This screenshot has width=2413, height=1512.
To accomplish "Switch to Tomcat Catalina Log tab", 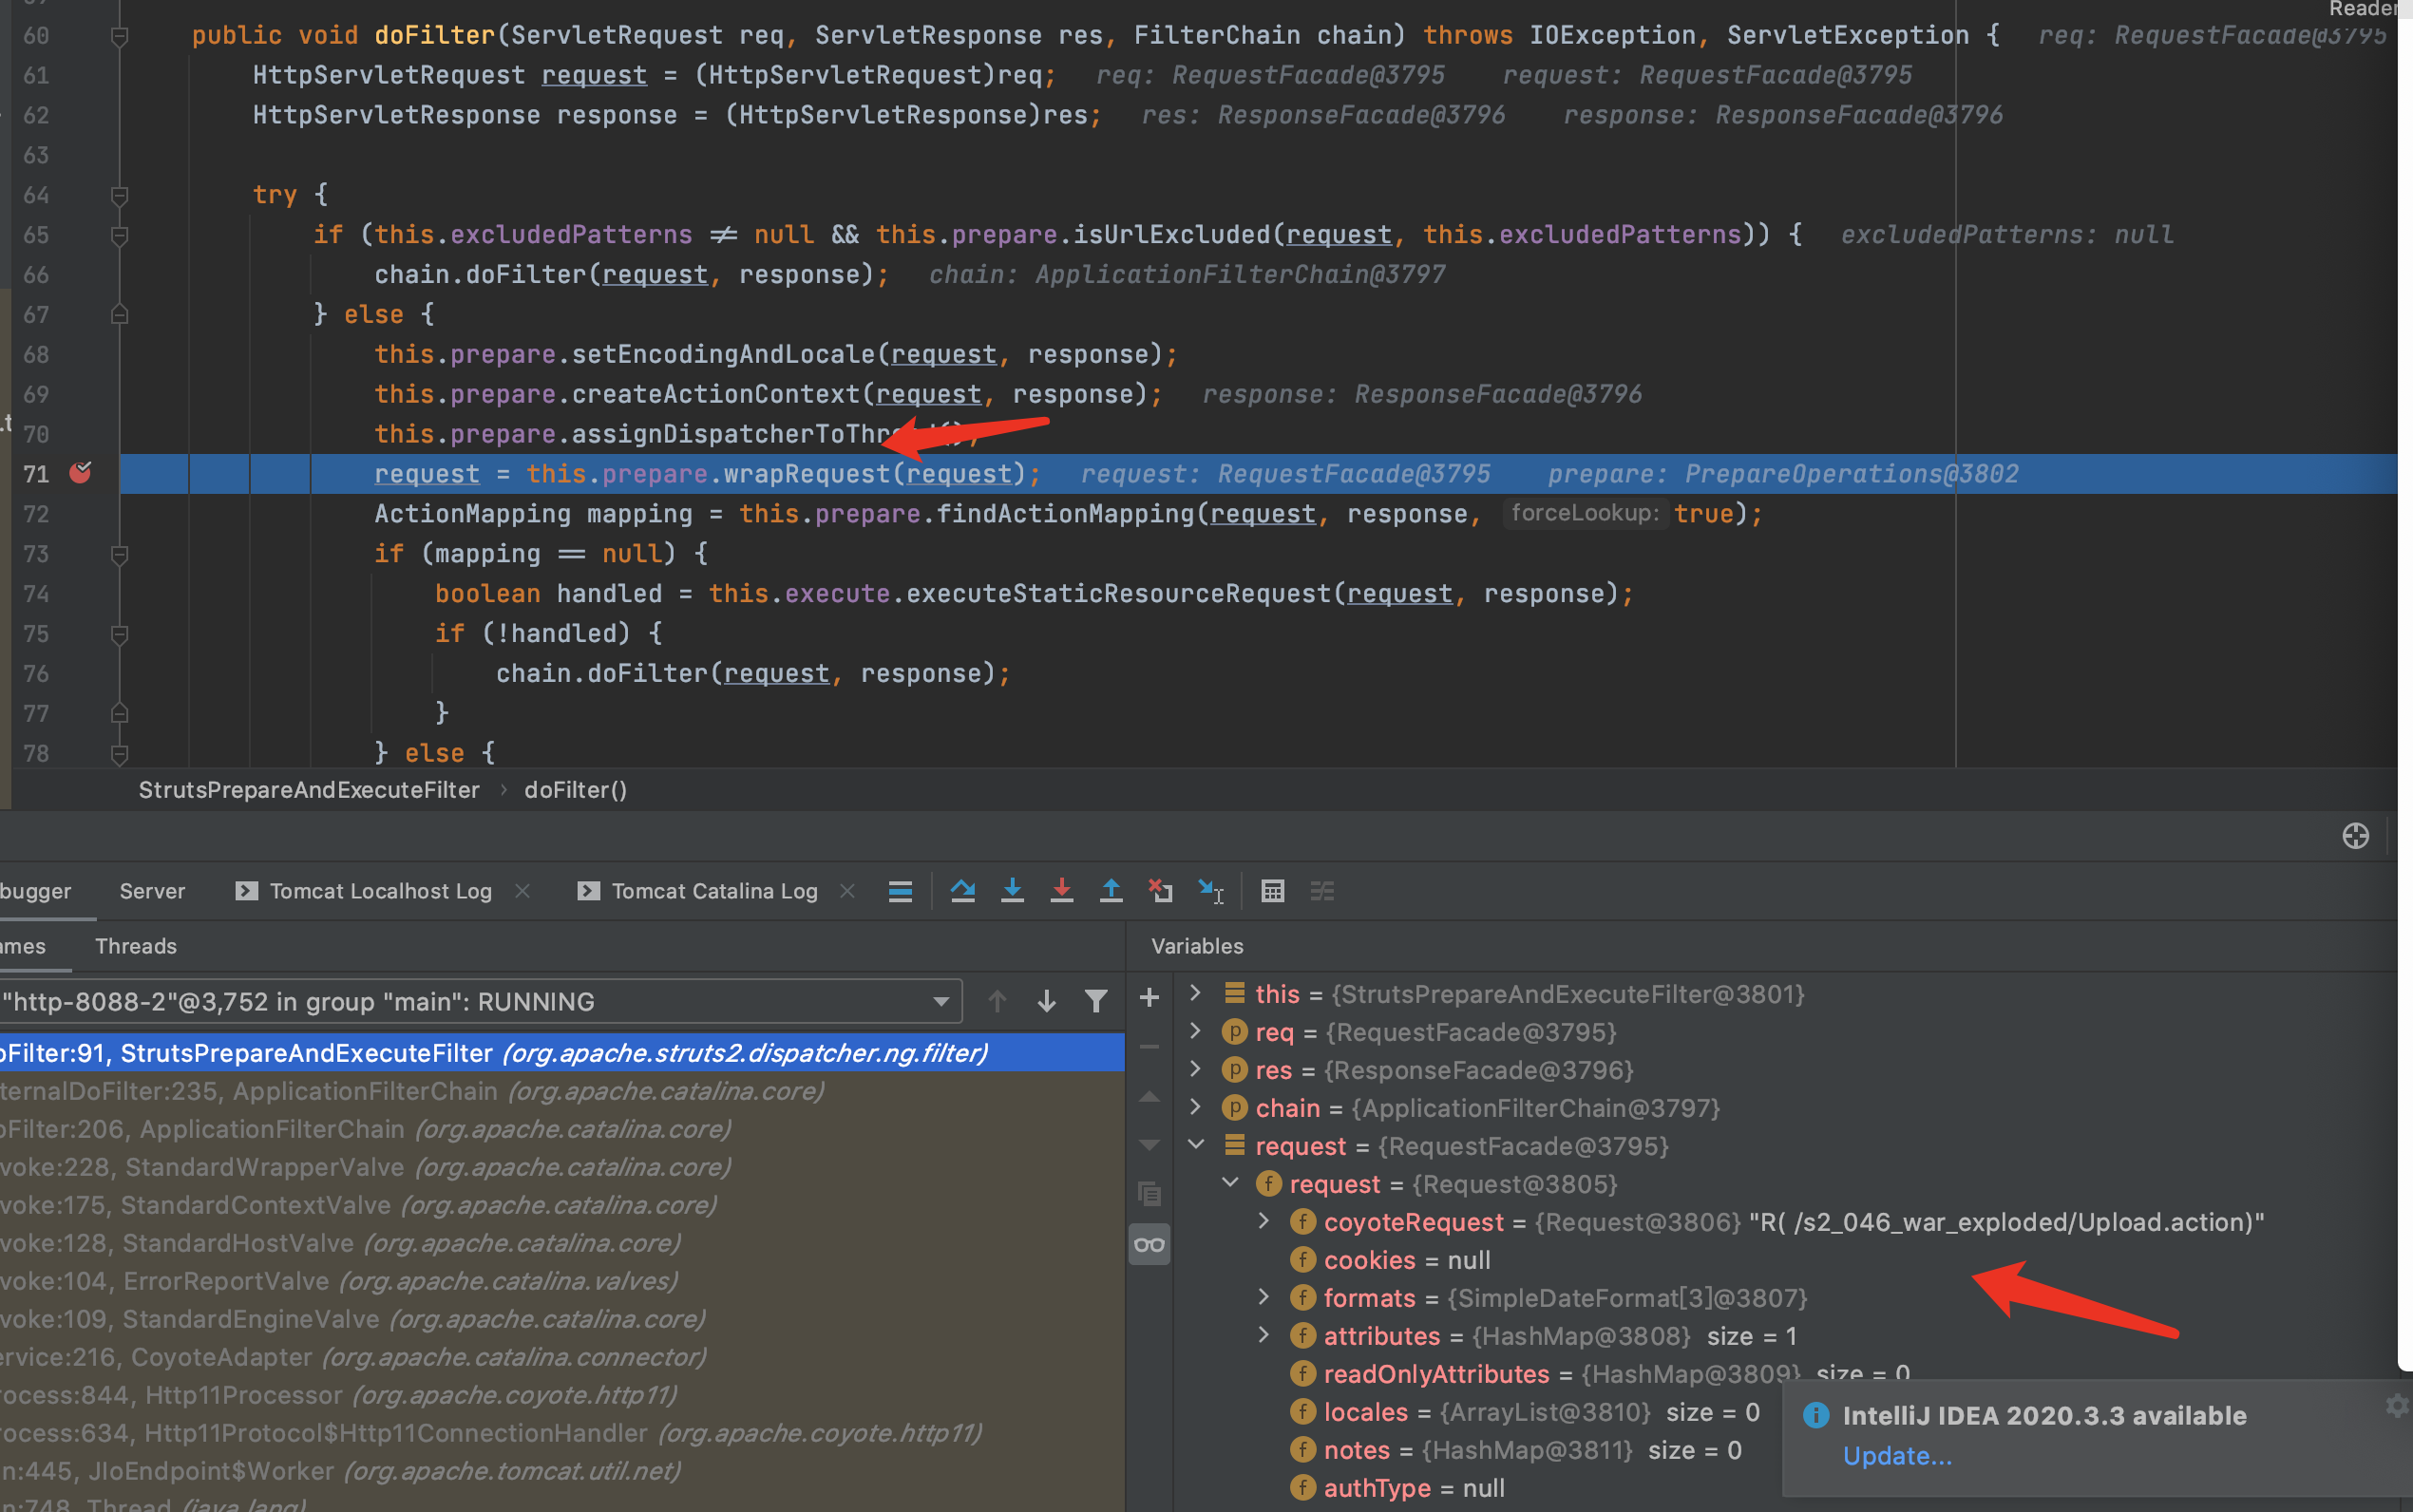I will [x=699, y=891].
